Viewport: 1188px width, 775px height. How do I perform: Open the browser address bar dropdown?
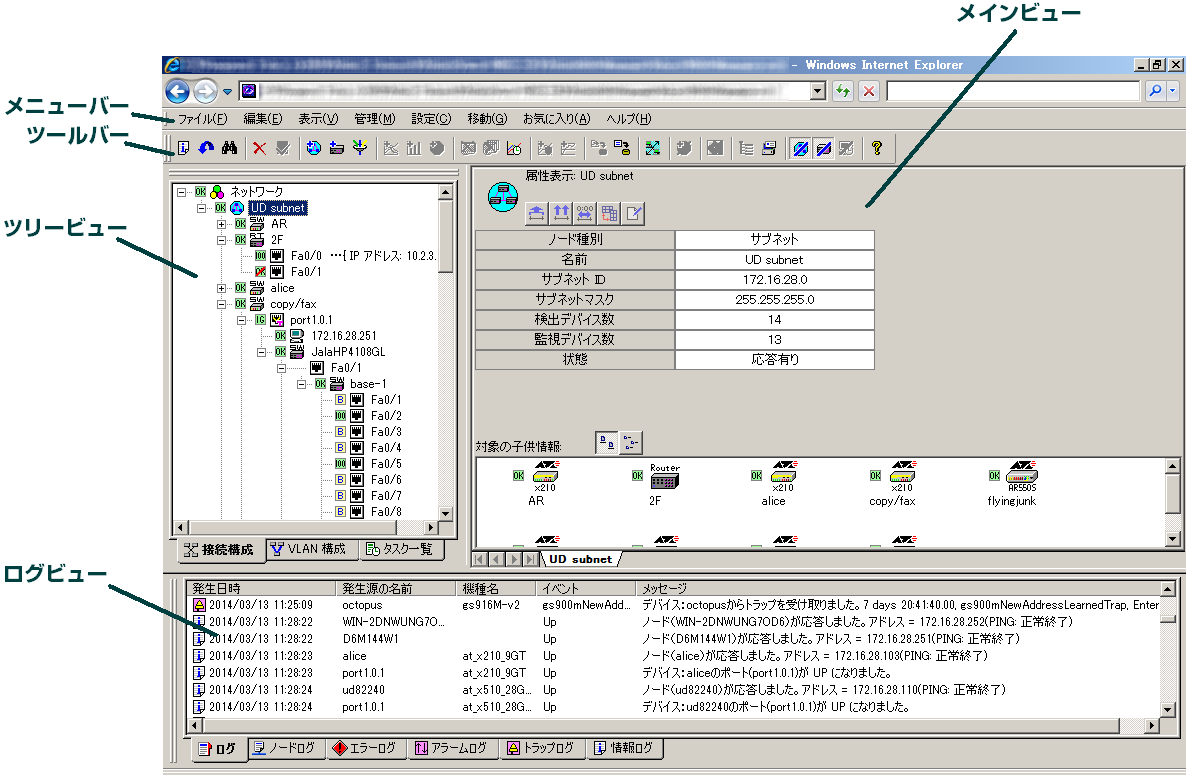[x=817, y=92]
